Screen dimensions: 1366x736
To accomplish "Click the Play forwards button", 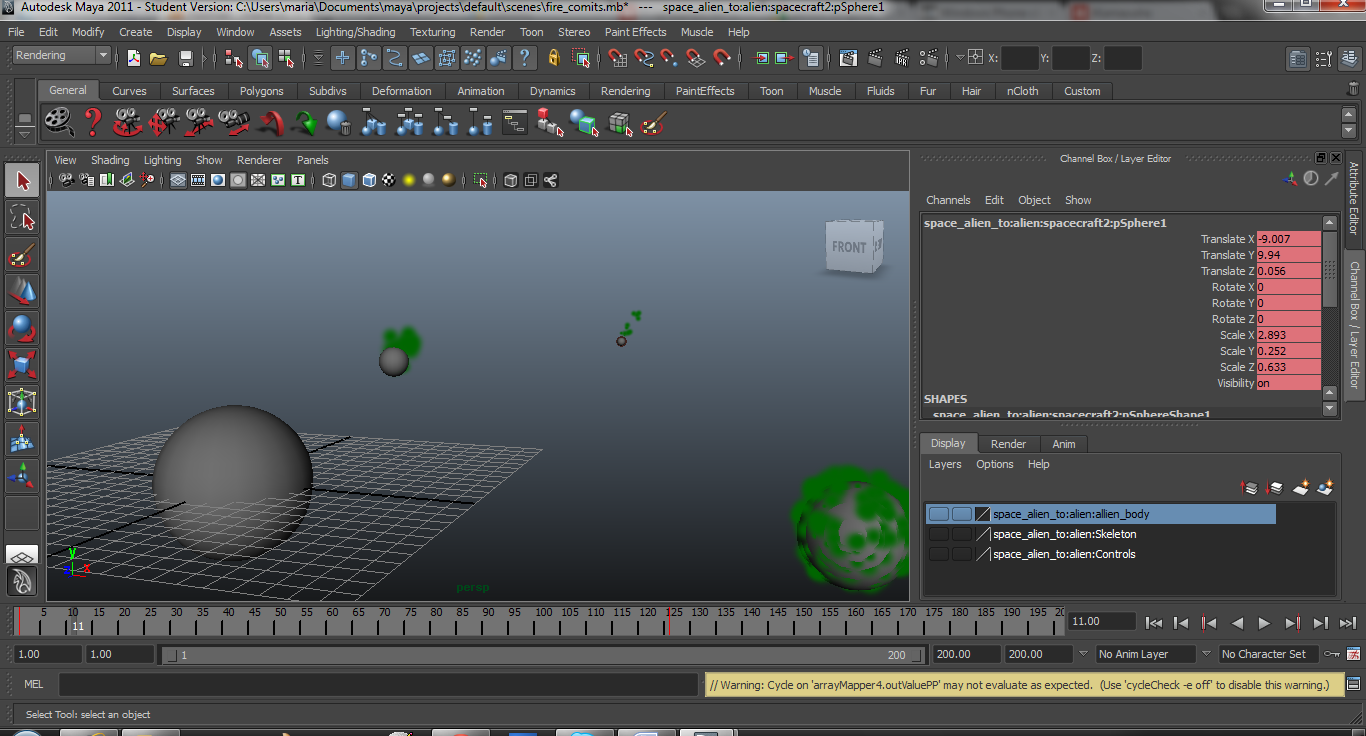I will tap(1264, 623).
